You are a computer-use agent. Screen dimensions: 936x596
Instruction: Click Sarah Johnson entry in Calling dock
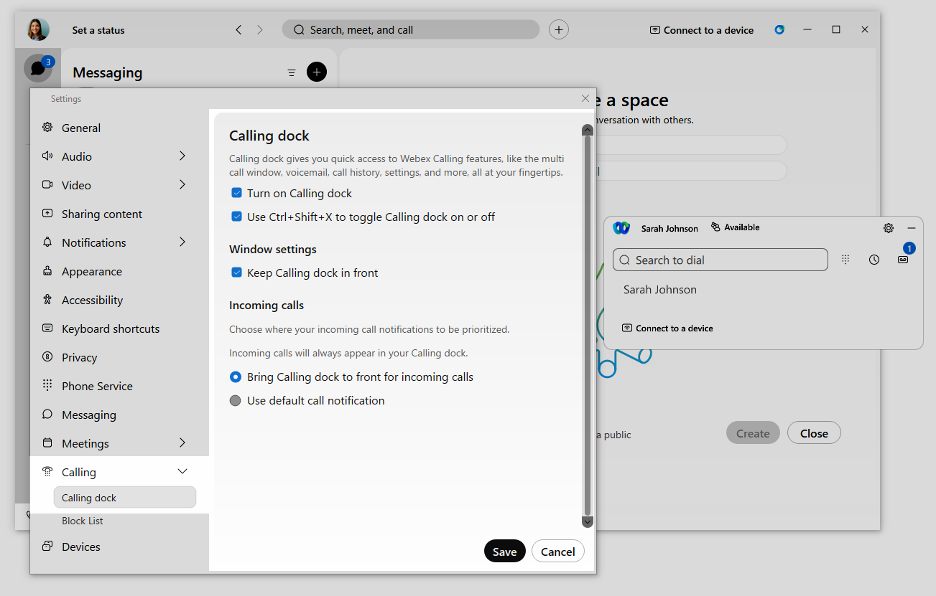(660, 290)
